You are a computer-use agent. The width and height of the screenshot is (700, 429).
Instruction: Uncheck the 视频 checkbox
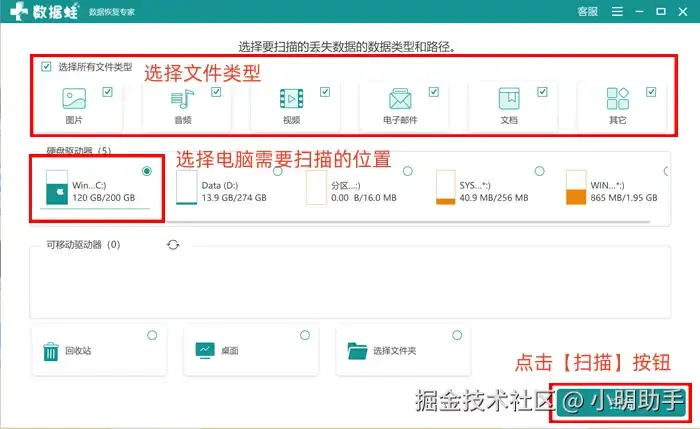click(x=325, y=92)
